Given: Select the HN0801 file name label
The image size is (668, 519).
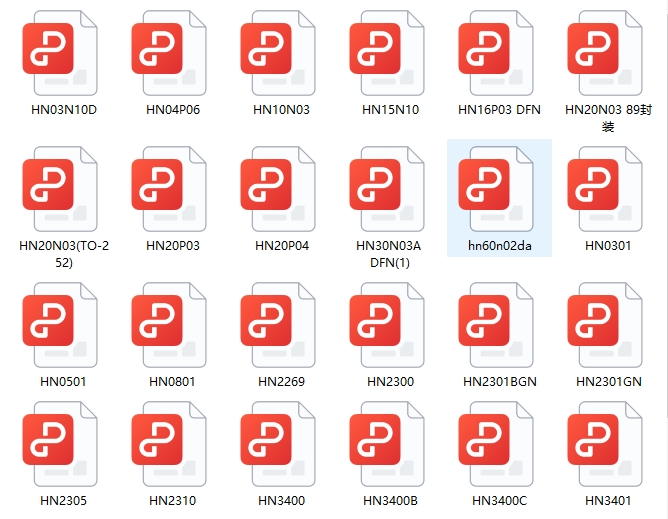Looking at the screenshot, I should pos(173,381).
